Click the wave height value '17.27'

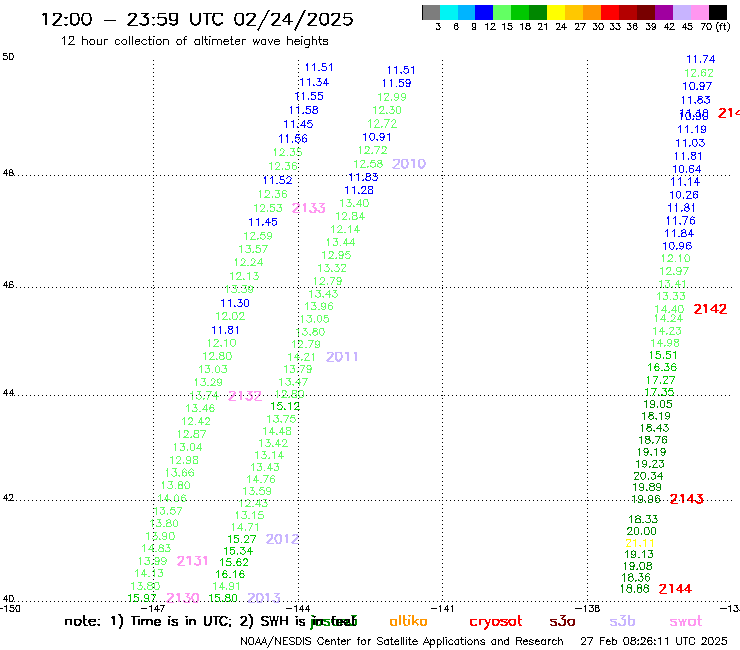pyautogui.click(x=660, y=380)
